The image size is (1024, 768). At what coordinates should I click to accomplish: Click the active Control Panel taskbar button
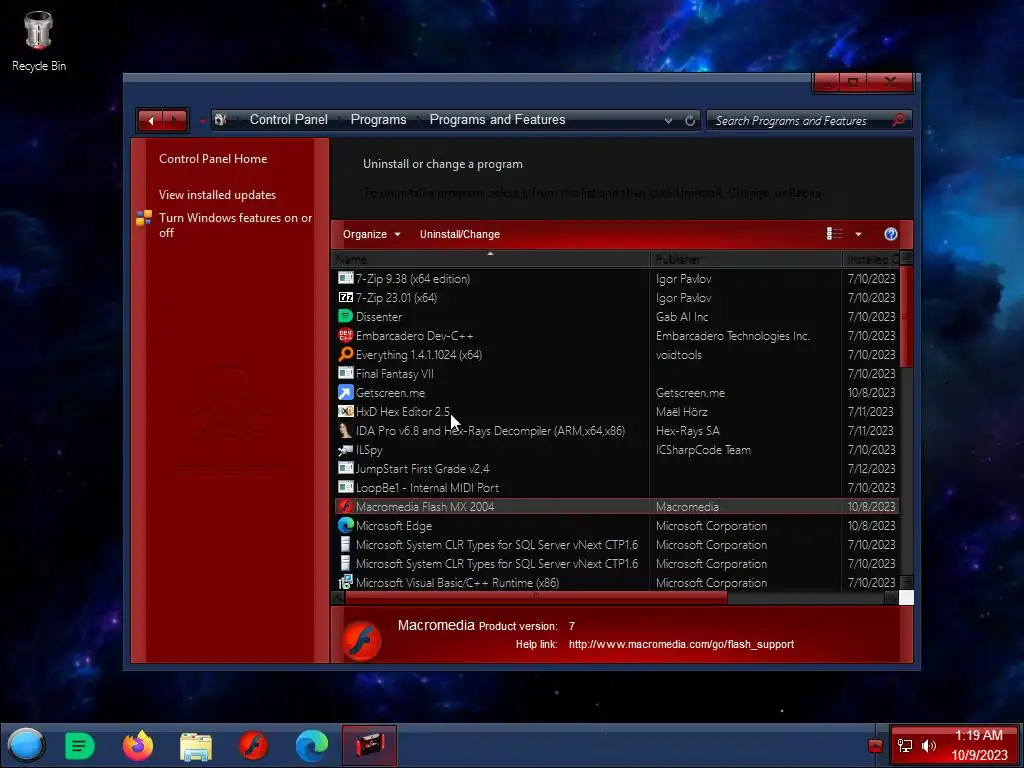370,745
